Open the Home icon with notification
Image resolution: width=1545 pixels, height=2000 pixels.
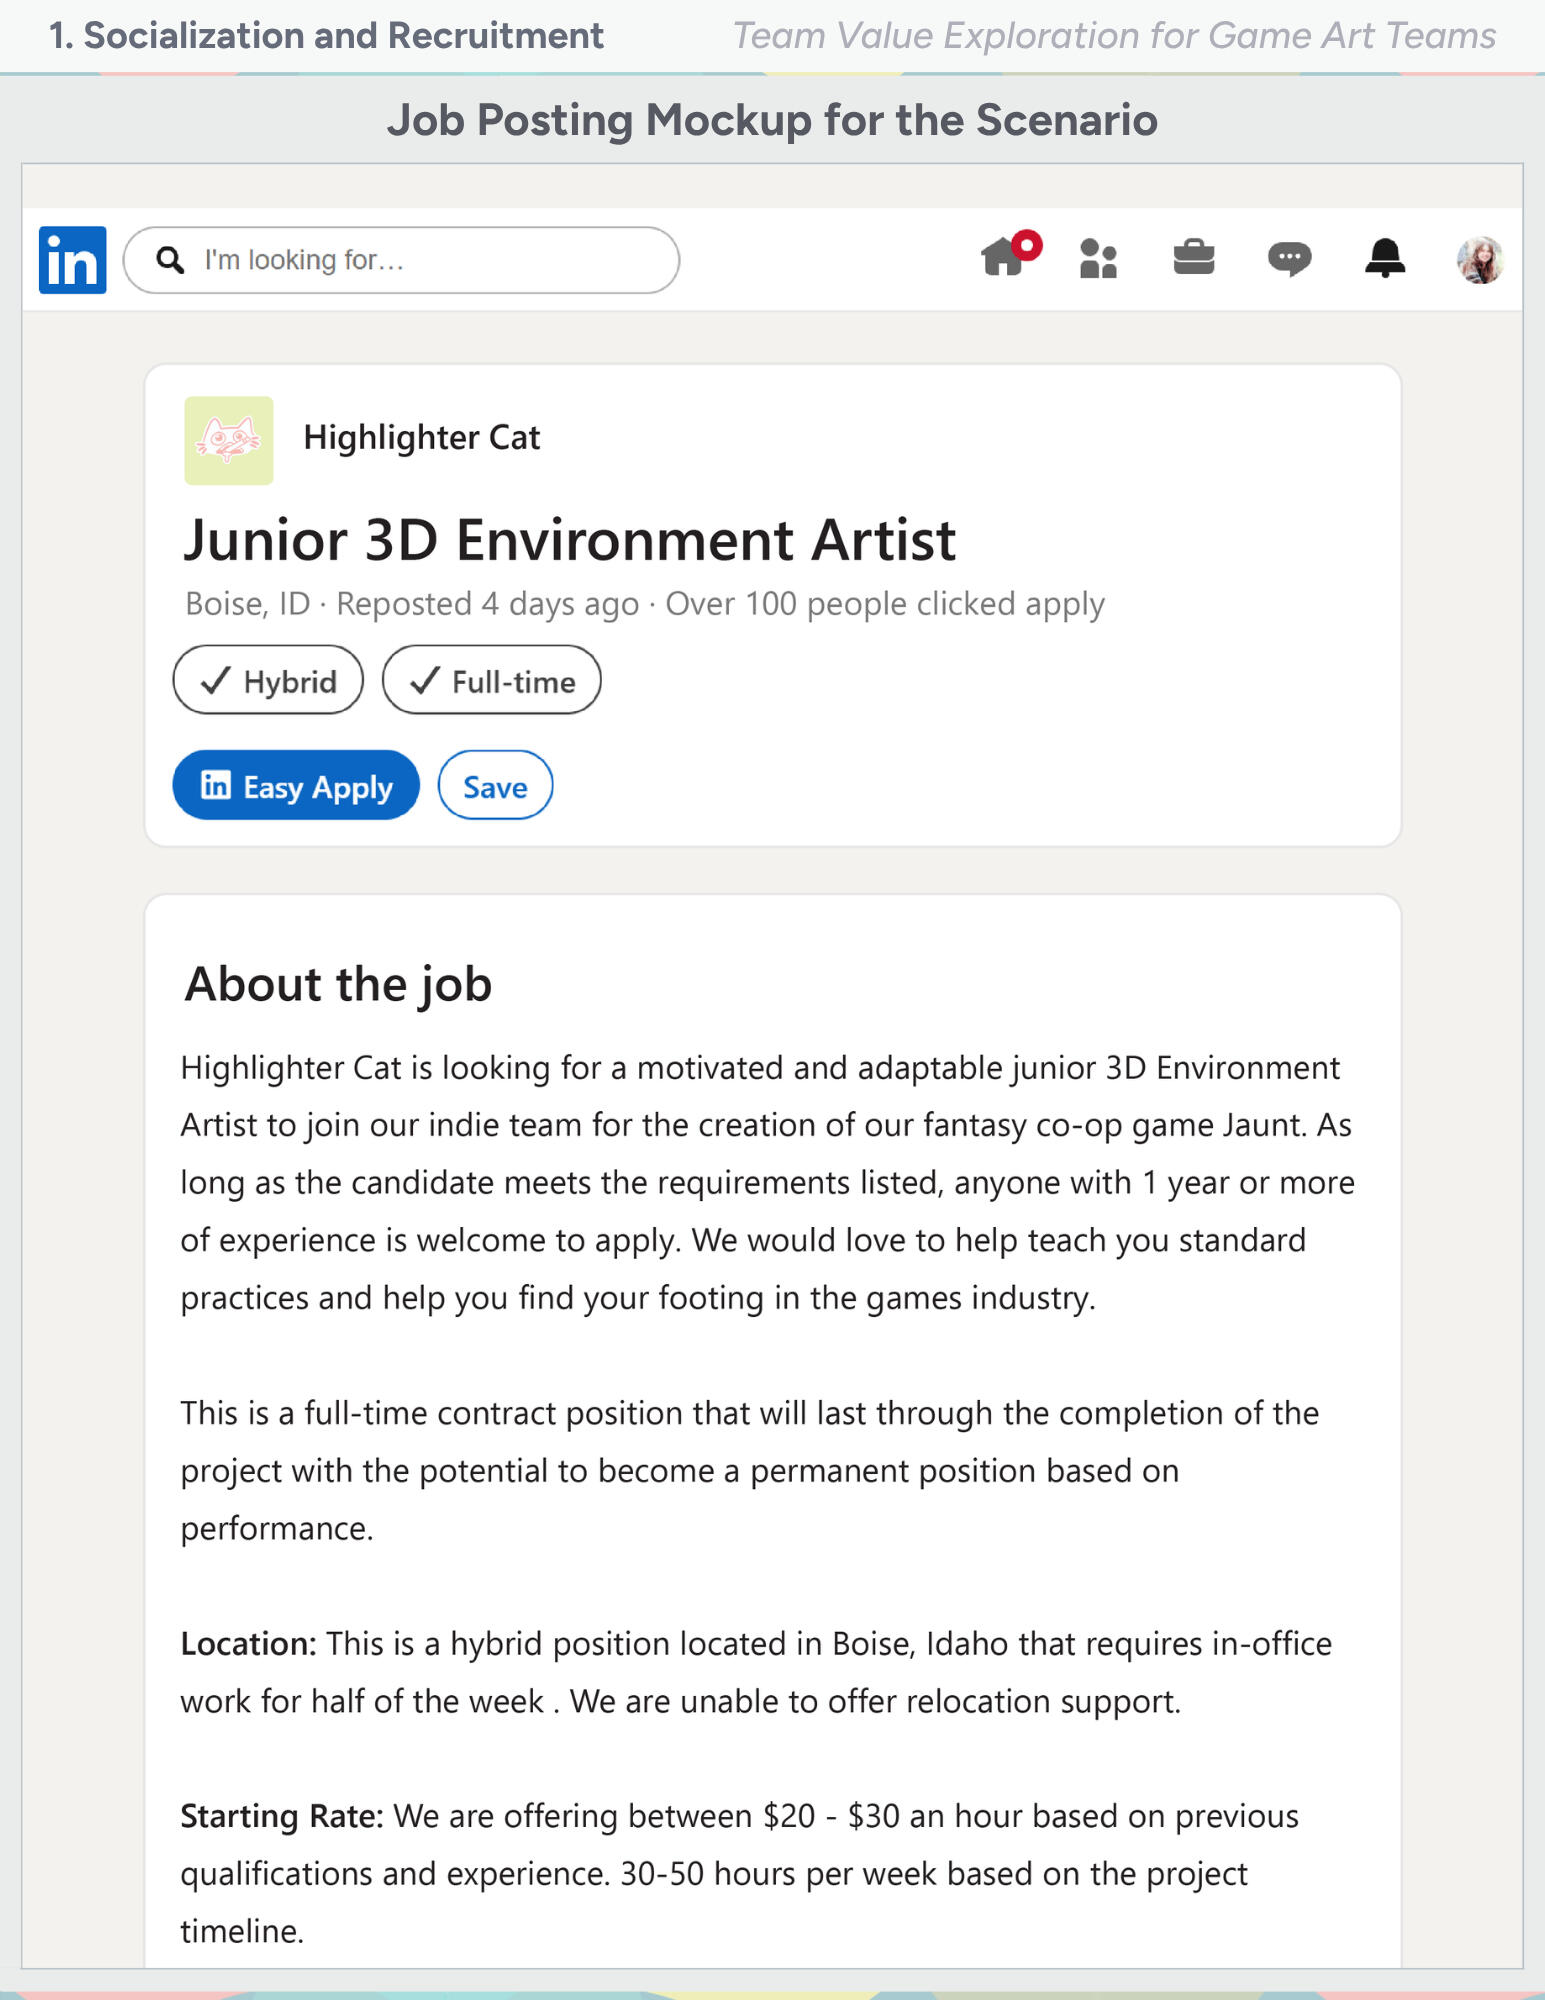tap(1005, 257)
